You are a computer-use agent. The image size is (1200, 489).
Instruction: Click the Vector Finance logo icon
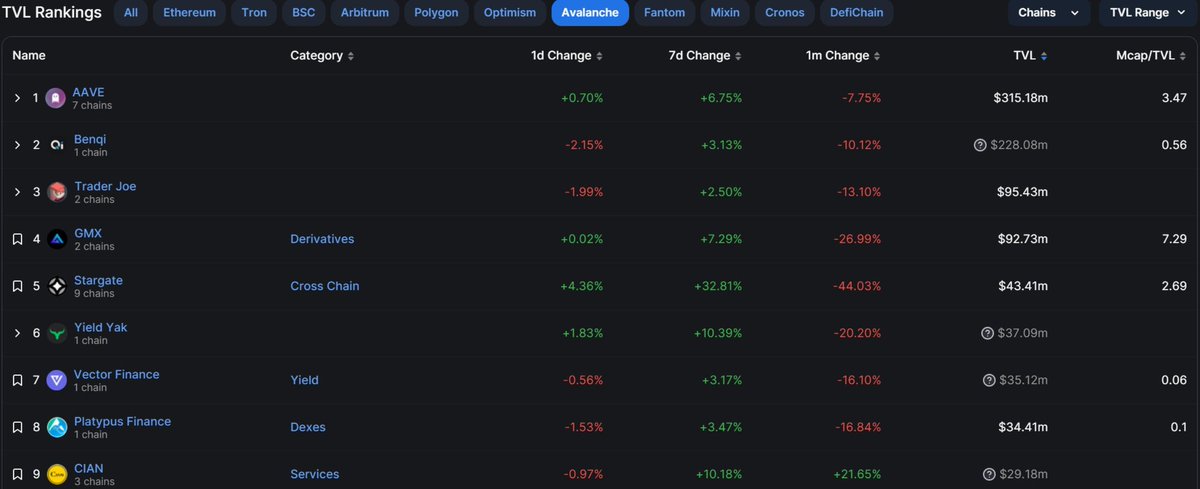click(x=56, y=380)
